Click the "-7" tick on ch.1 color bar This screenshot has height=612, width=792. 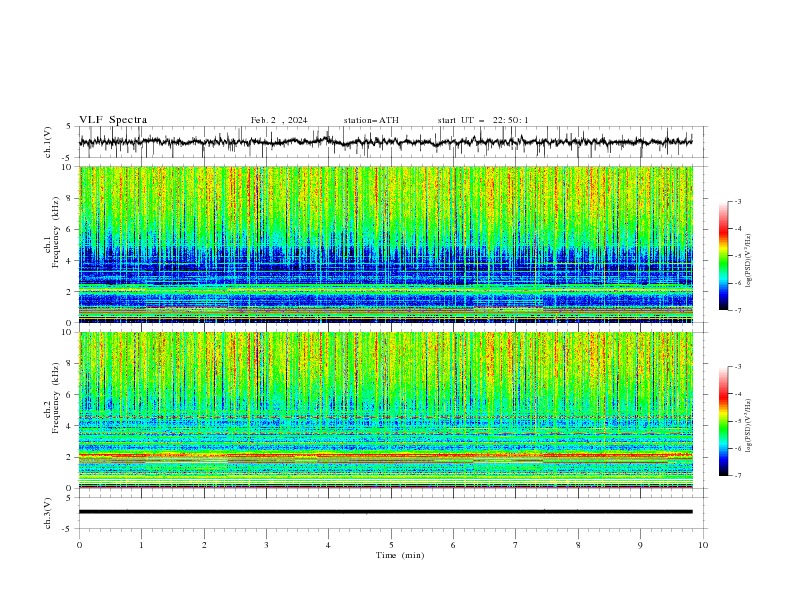[x=738, y=310]
